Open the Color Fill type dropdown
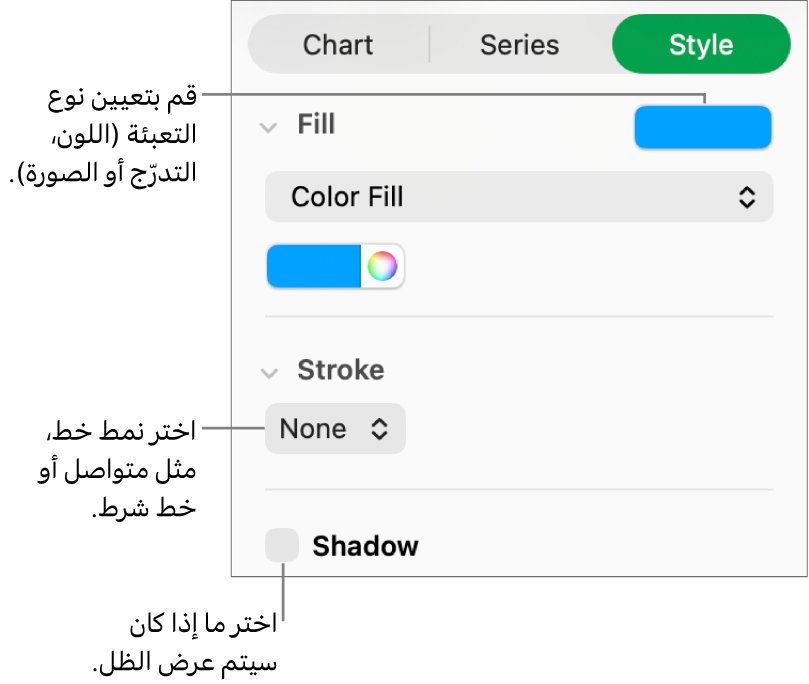Image resolution: width=809 pixels, height=684 pixels. click(x=518, y=197)
